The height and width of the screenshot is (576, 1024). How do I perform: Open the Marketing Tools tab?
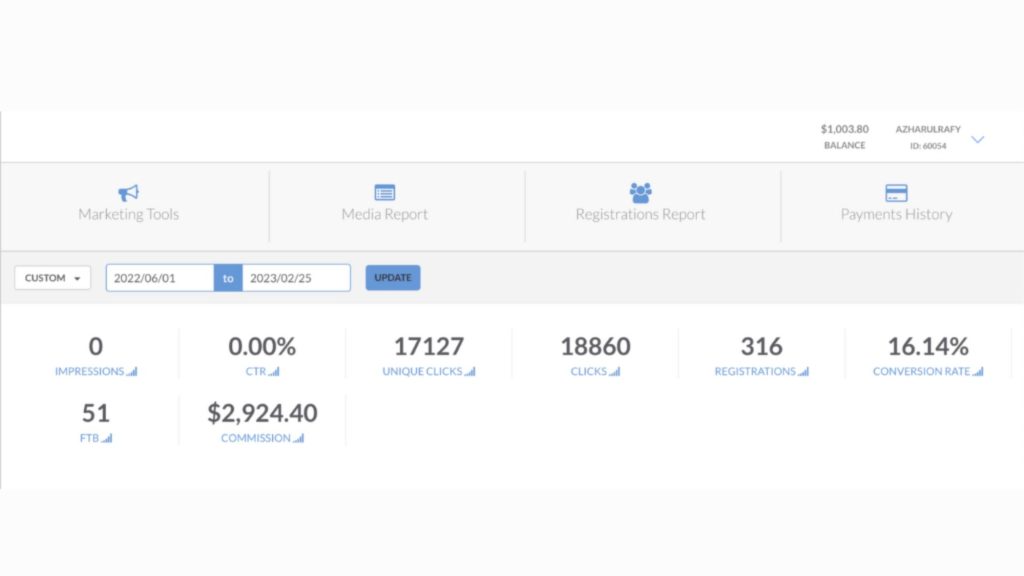tap(129, 214)
